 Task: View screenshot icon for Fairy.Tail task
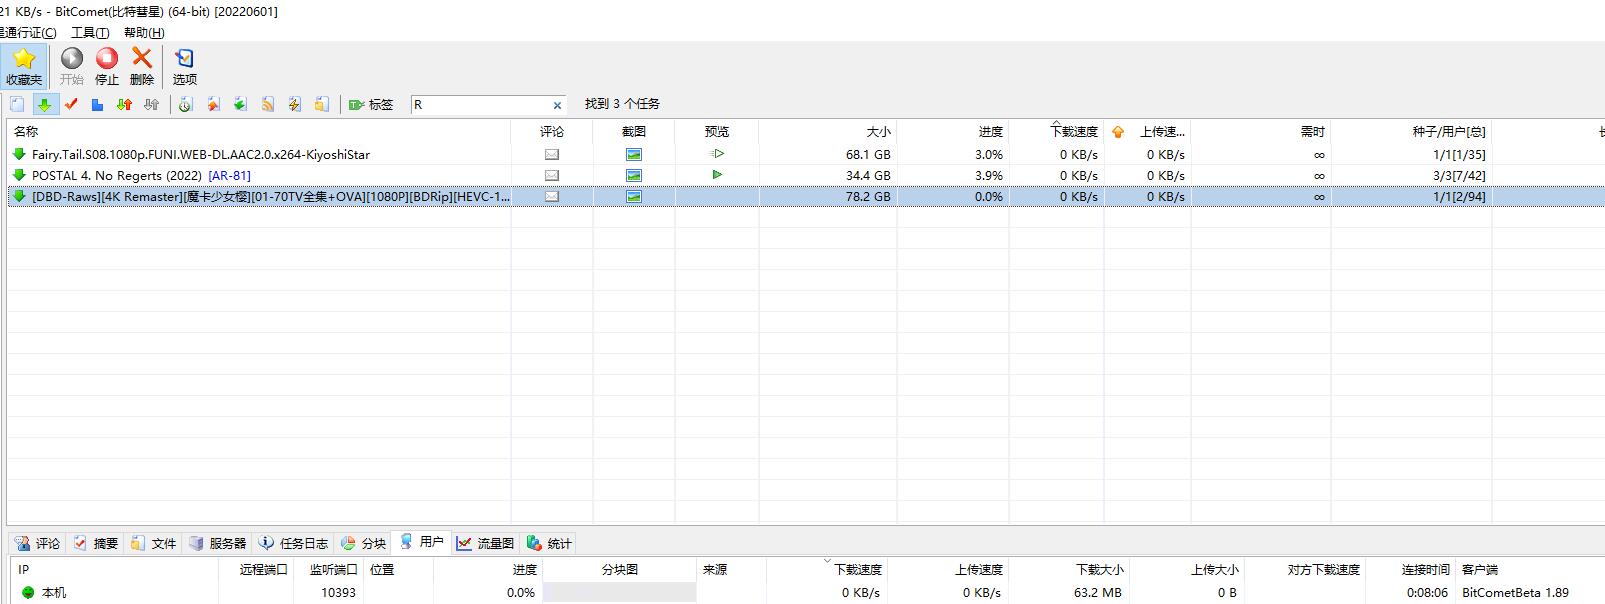point(633,154)
